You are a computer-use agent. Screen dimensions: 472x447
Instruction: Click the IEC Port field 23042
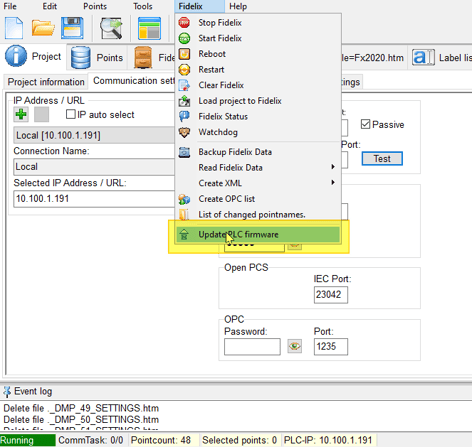[331, 295]
